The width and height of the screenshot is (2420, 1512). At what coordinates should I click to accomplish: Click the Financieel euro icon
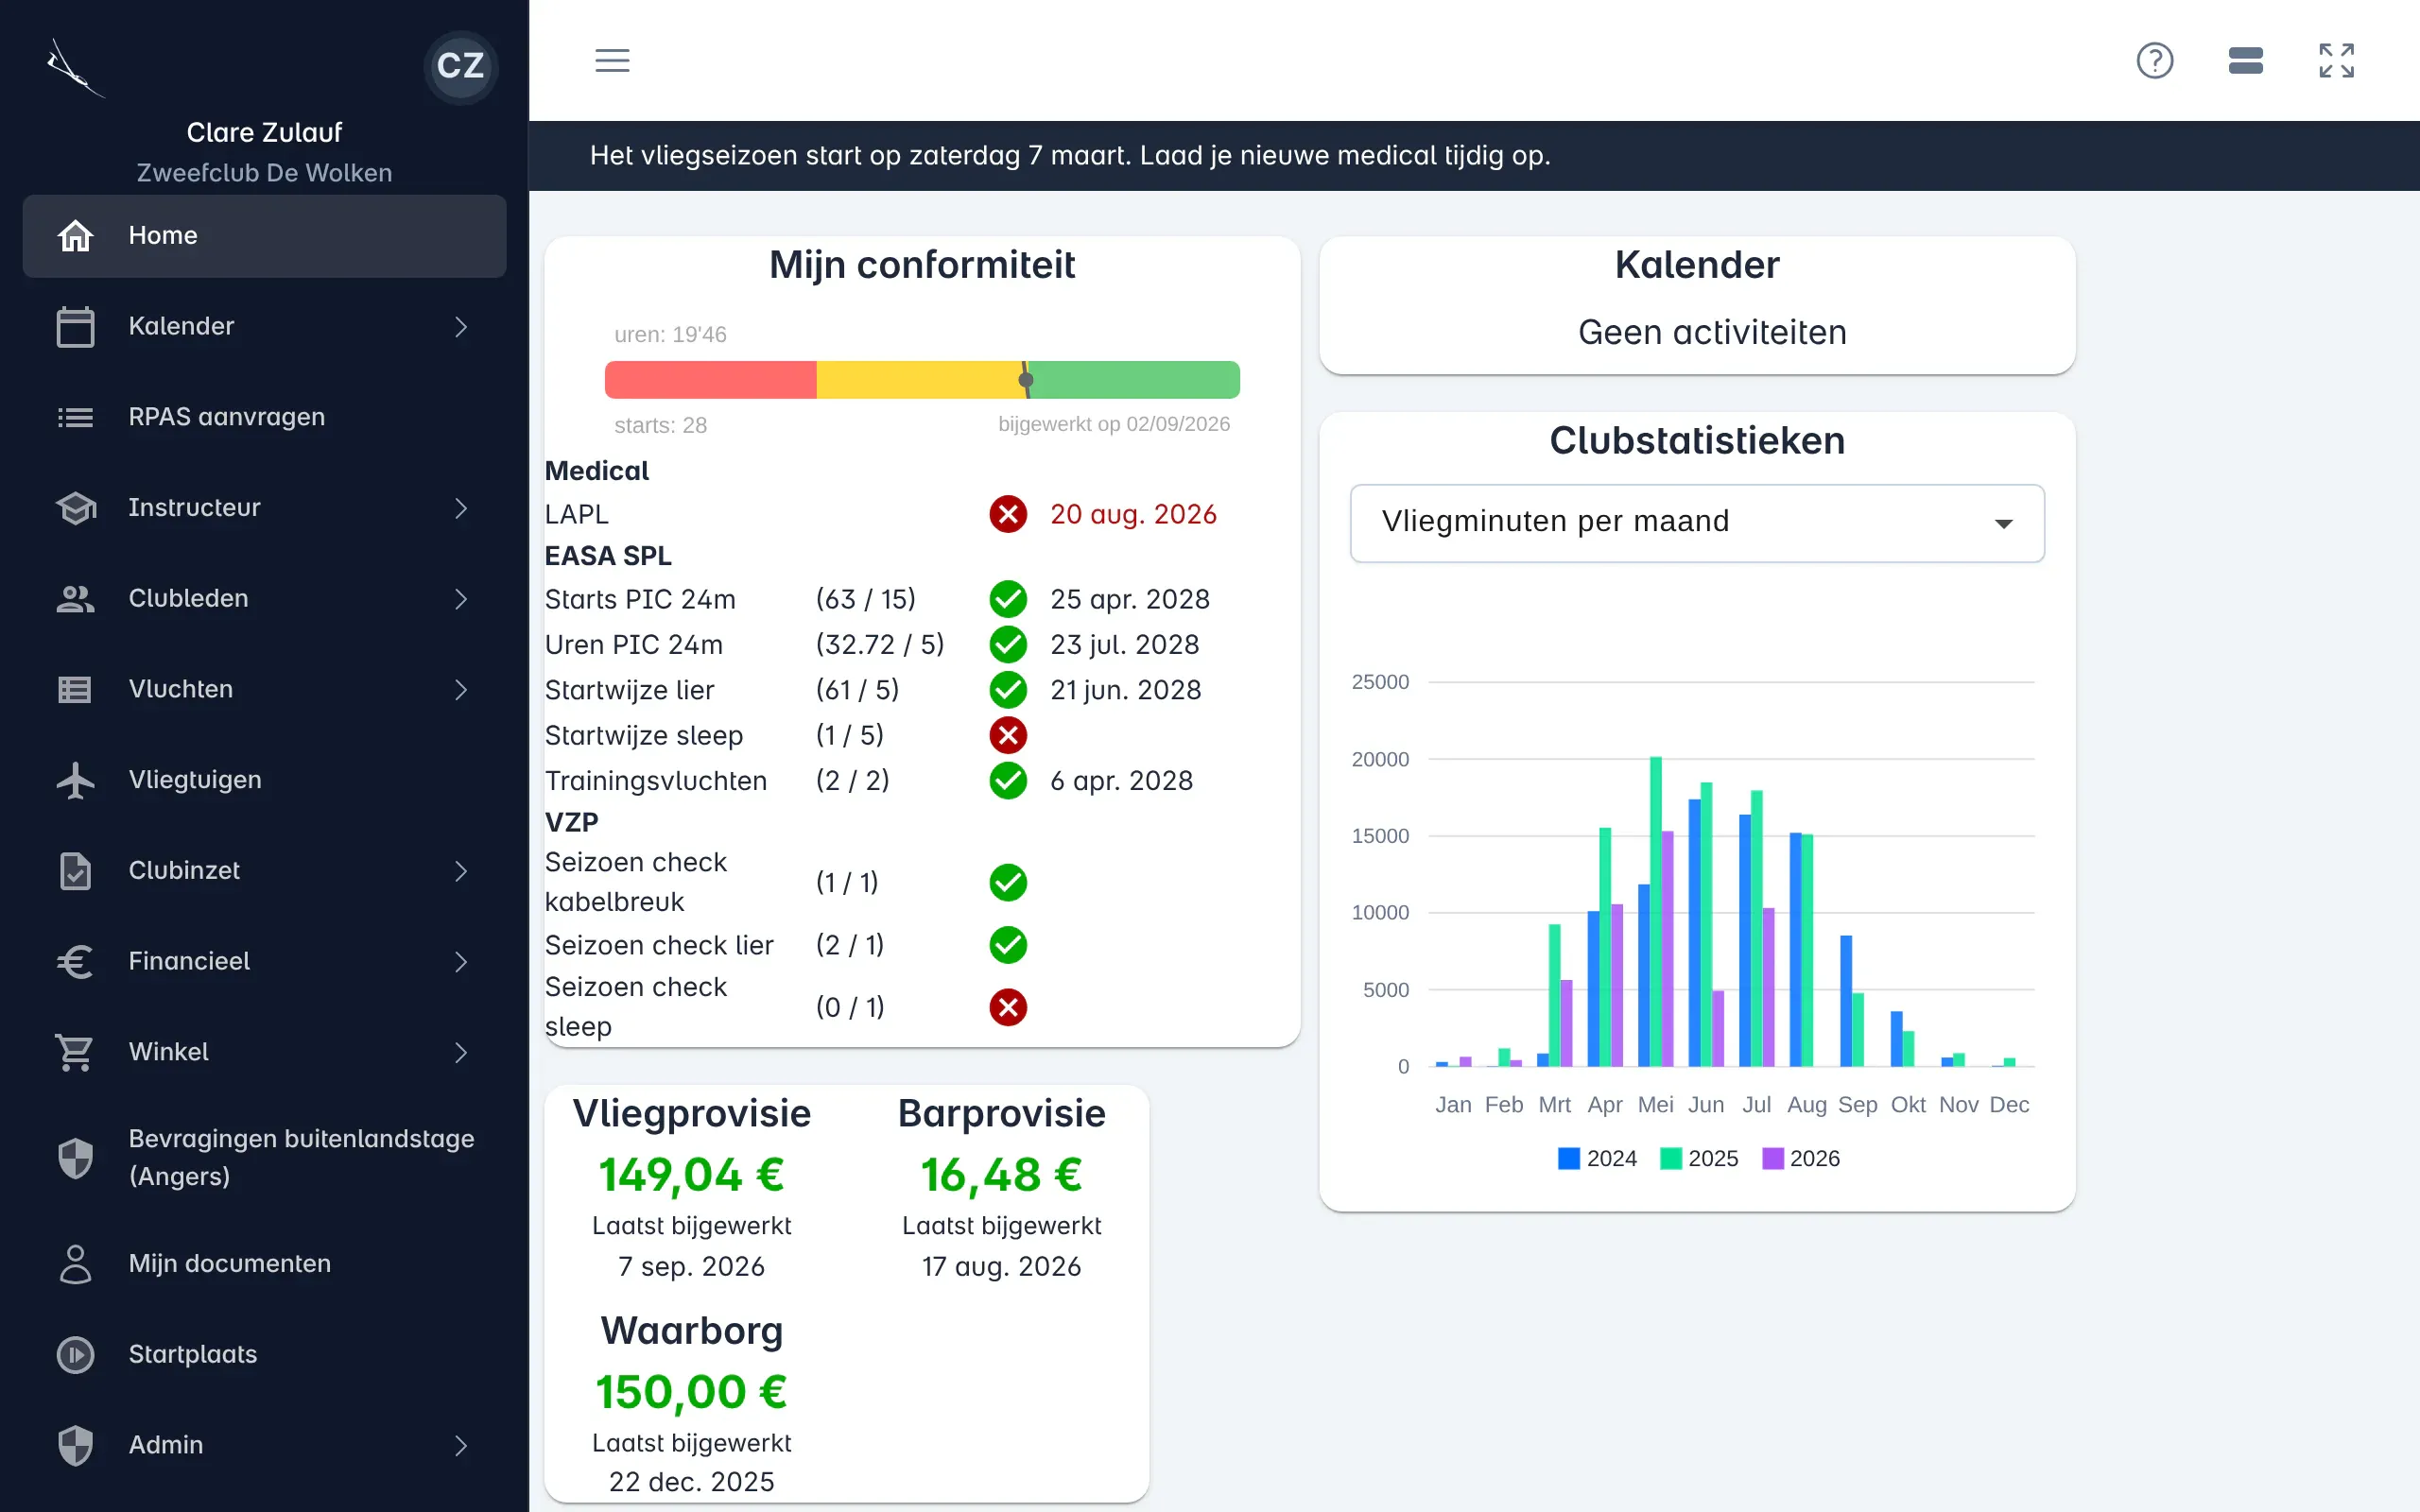[75, 962]
